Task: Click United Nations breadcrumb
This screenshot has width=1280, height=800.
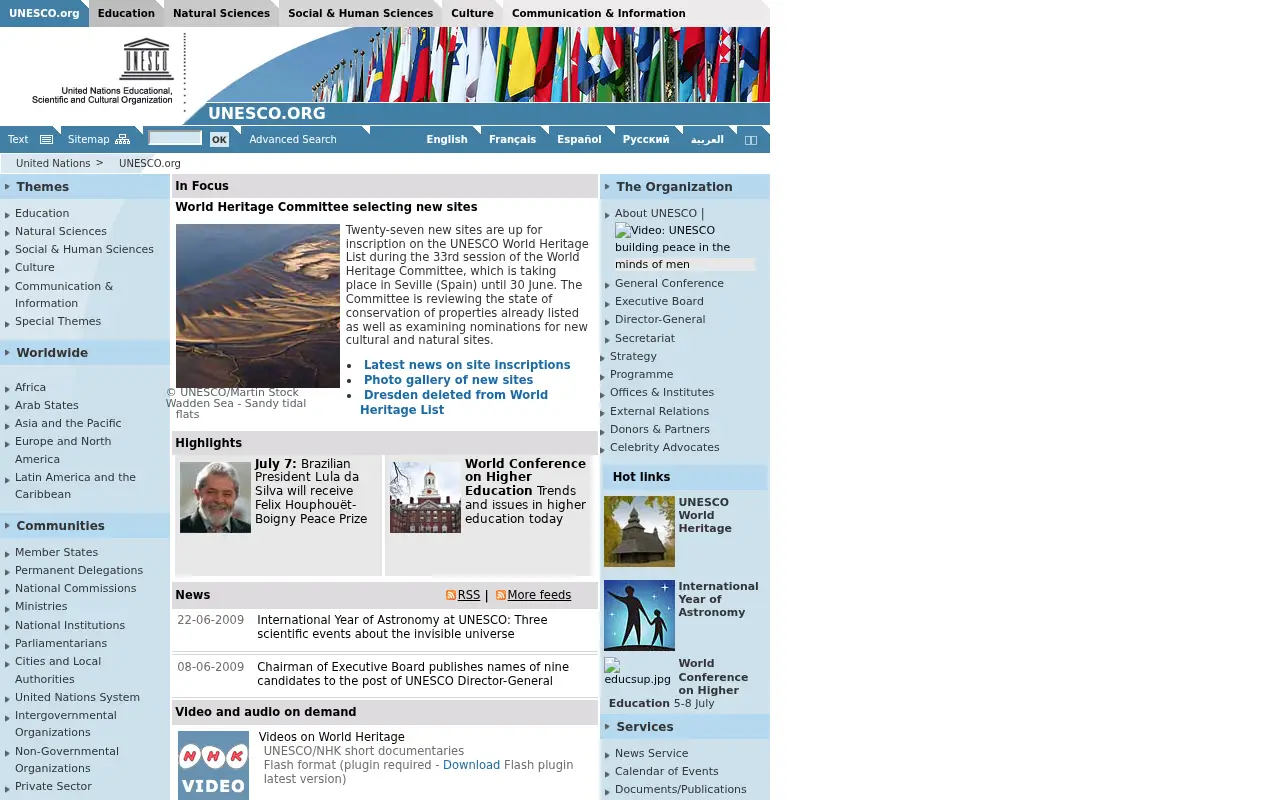Action: tap(53, 164)
